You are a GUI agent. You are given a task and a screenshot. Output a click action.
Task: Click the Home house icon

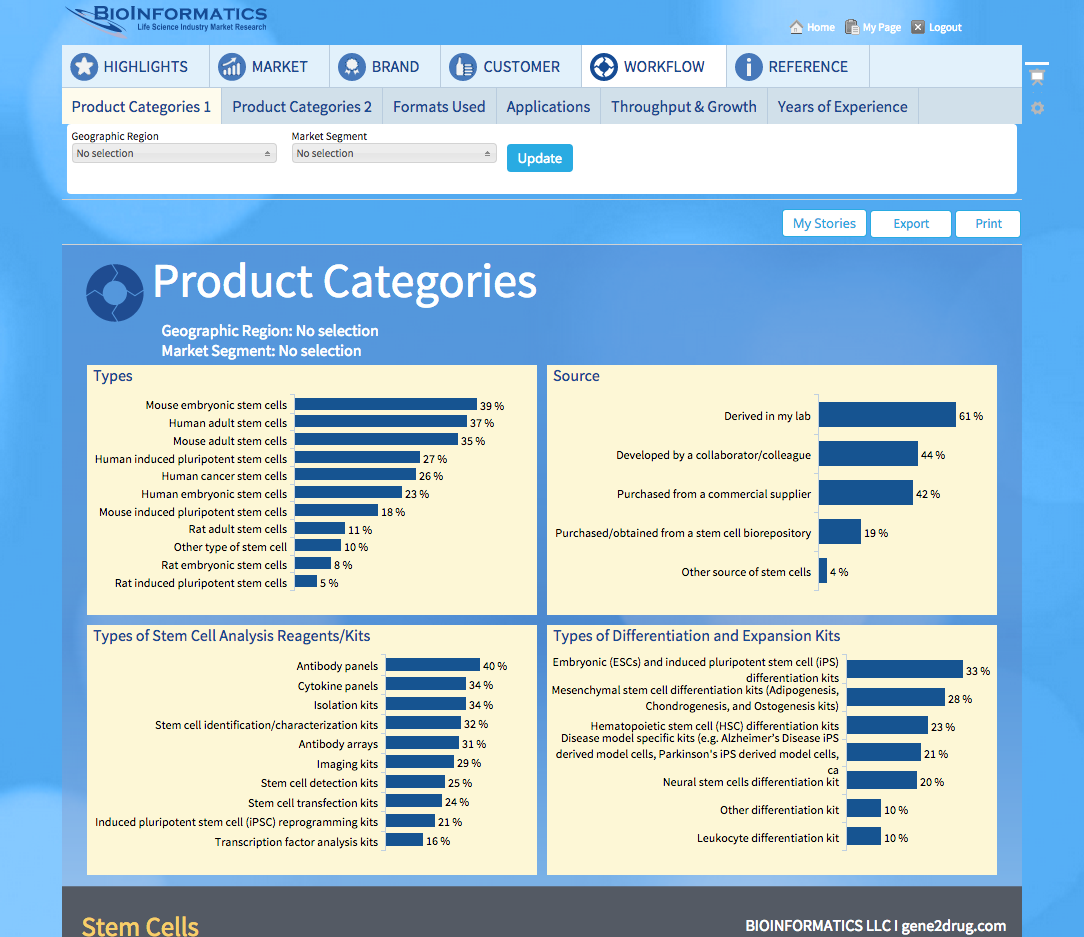796,27
